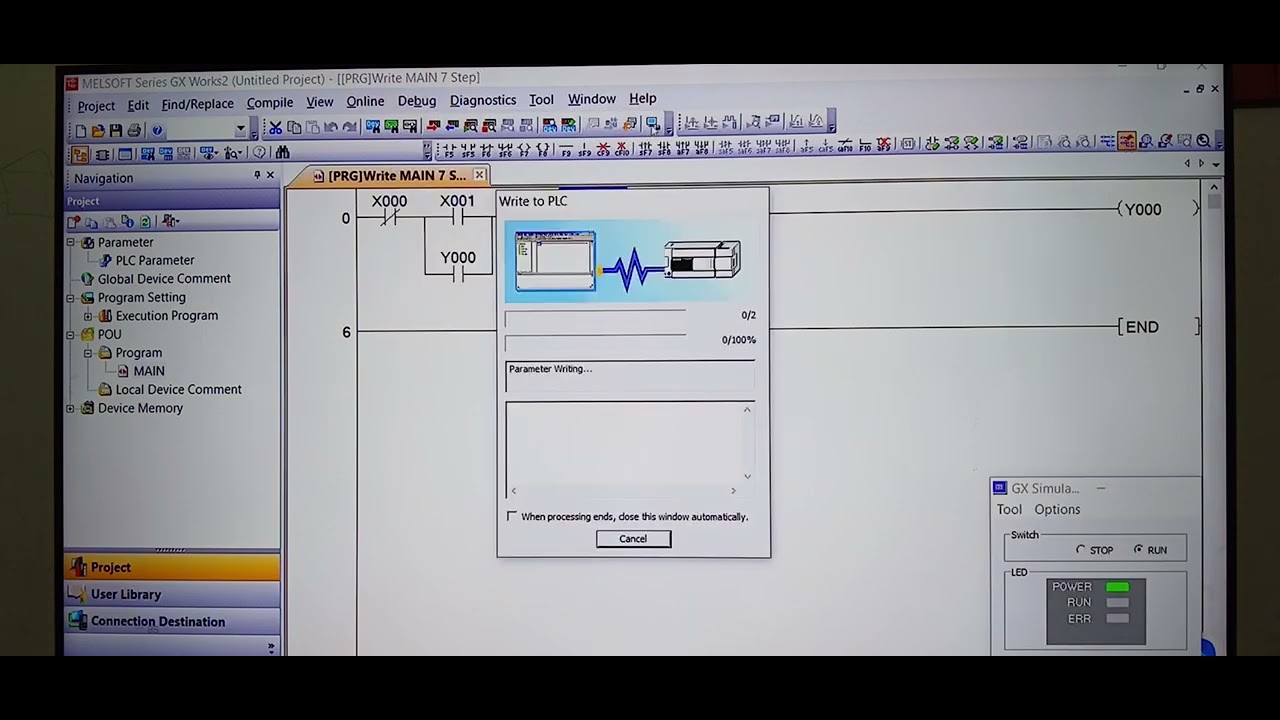Click the circled question-mark icon beside the binoculars
This screenshot has width=1280, height=720.
click(260, 153)
